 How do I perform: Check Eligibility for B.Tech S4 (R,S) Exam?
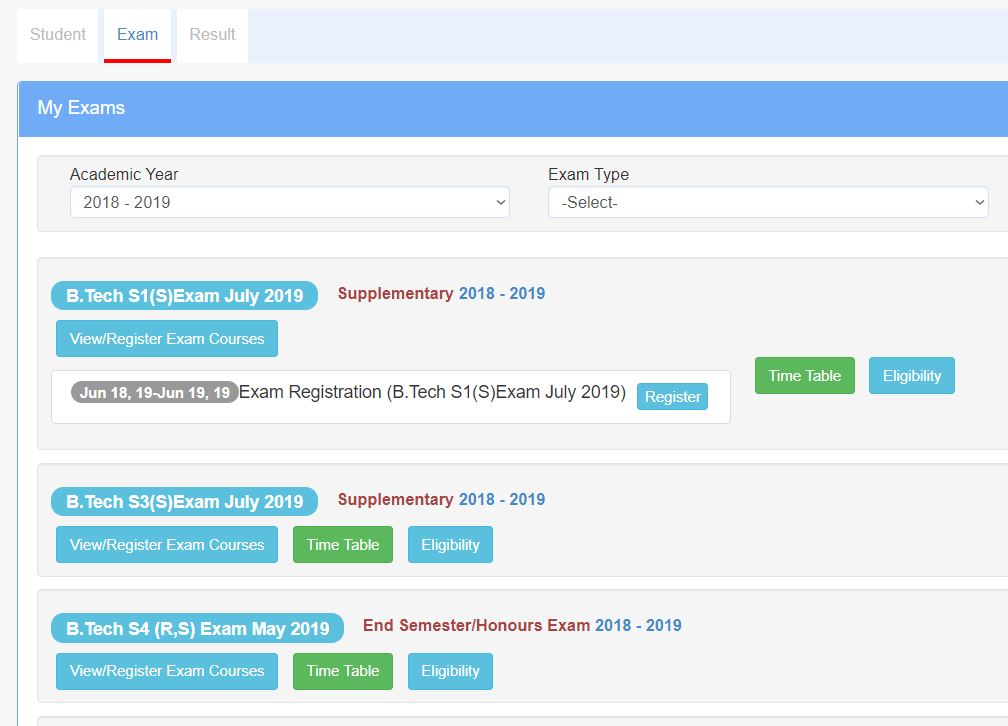click(x=450, y=671)
